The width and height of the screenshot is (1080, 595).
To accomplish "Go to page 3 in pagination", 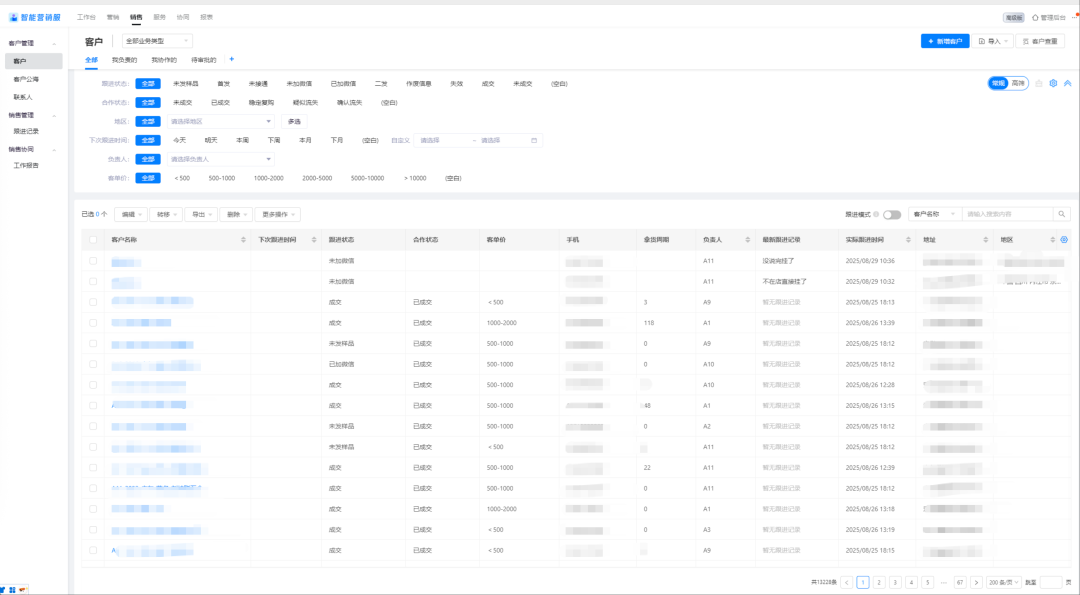I will (895, 583).
